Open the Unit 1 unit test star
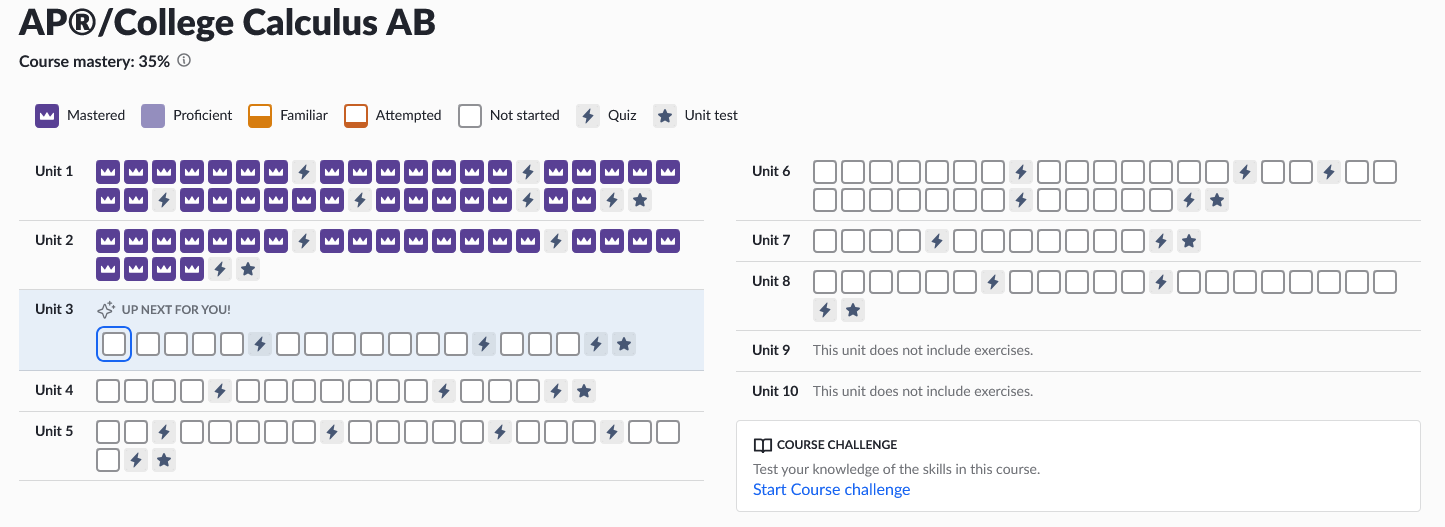1445x527 pixels. (x=640, y=200)
